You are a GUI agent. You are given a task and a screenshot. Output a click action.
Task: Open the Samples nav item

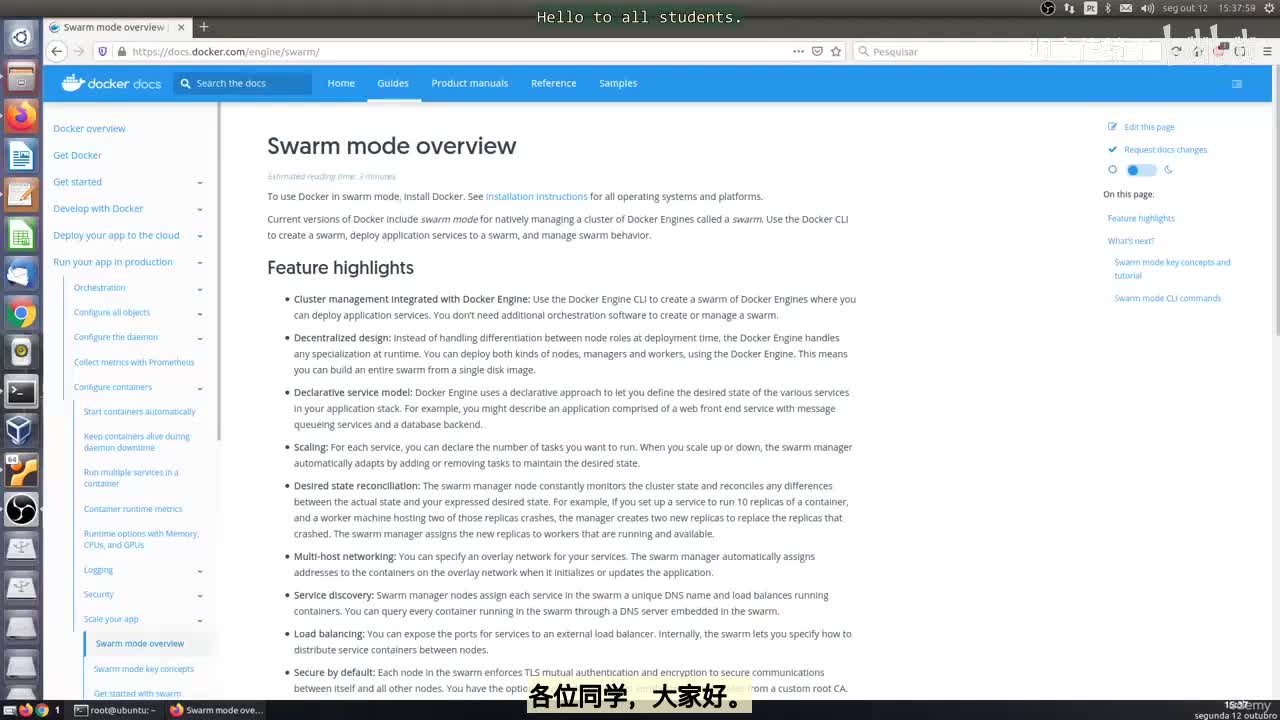[x=618, y=83]
